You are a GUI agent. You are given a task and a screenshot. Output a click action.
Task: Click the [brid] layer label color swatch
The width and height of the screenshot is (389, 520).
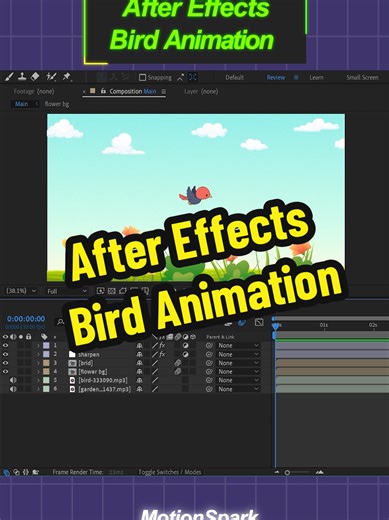click(46, 363)
